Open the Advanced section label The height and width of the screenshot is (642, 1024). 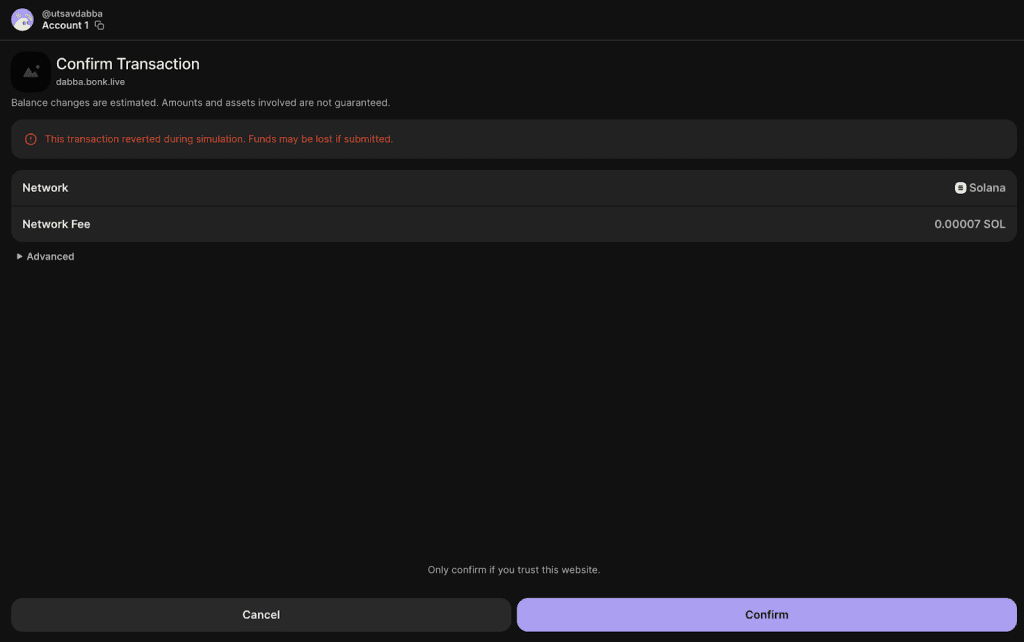click(x=50, y=257)
